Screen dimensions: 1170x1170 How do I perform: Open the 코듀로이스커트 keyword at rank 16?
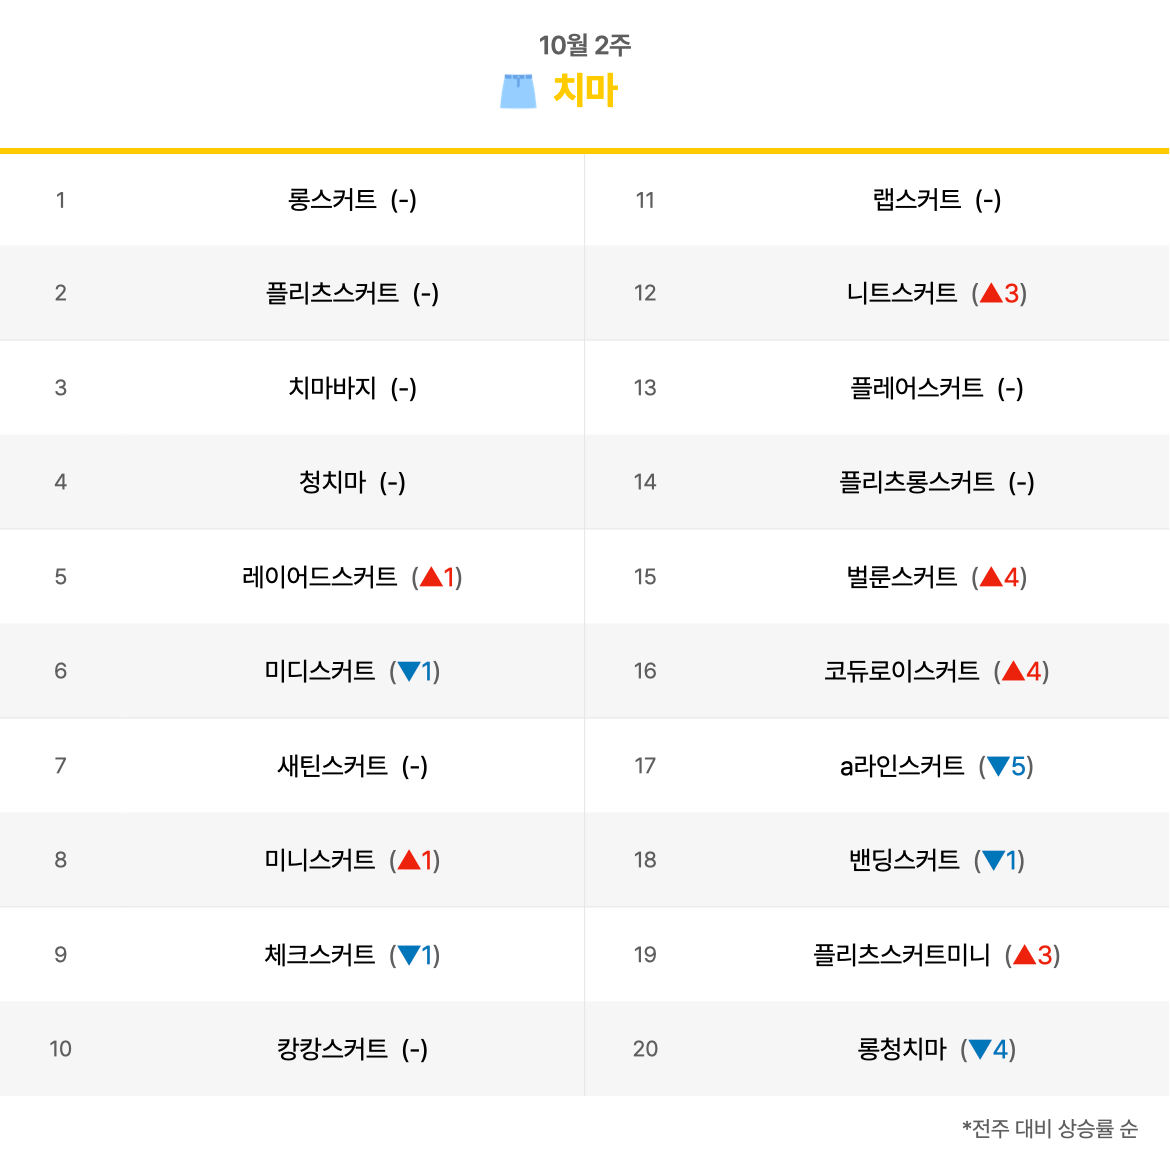(x=901, y=671)
